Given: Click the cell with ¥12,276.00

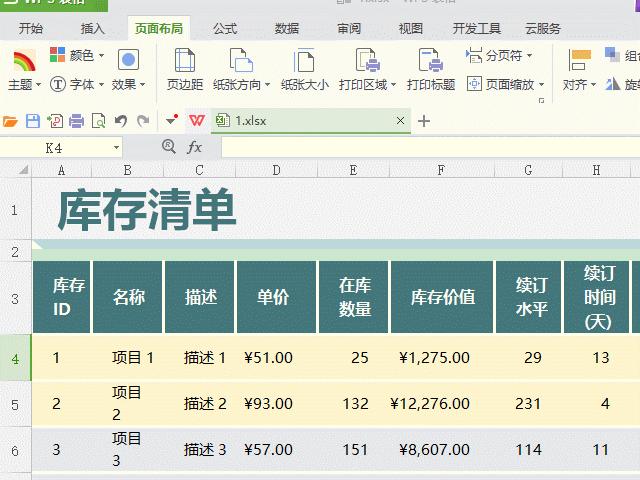Looking at the screenshot, I should tap(442, 404).
